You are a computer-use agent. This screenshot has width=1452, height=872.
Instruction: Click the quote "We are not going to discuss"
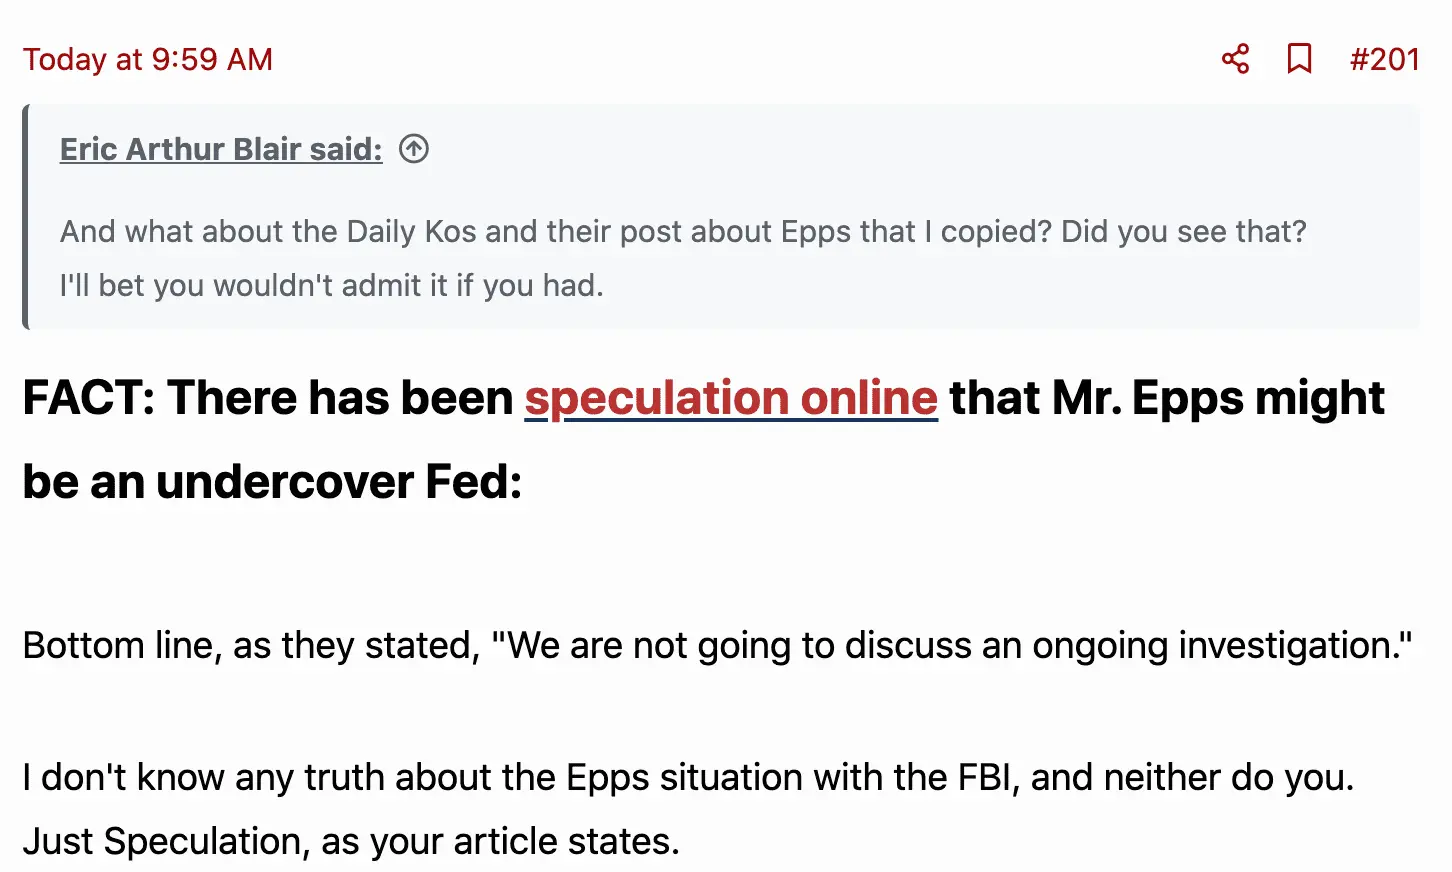[x=951, y=646]
